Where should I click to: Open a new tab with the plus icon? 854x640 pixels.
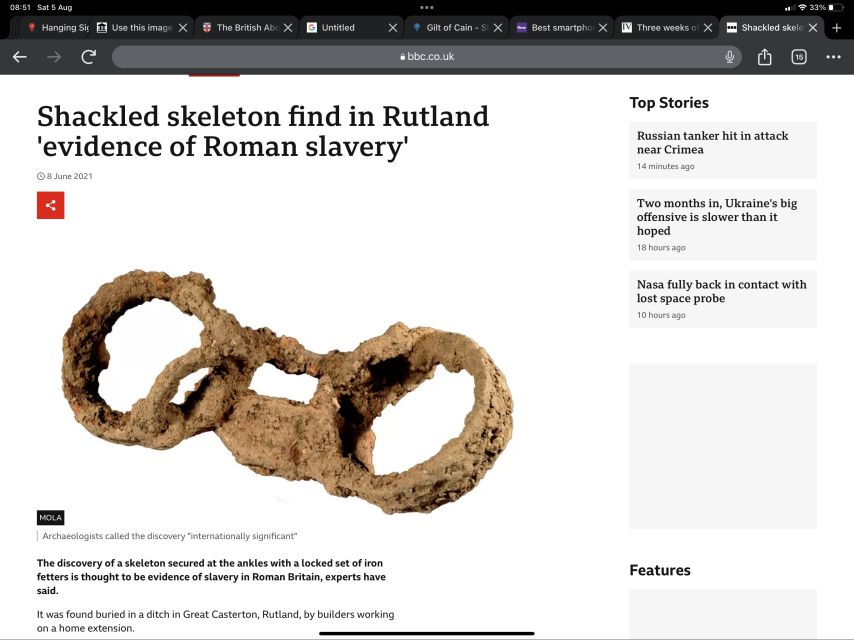[x=836, y=27]
